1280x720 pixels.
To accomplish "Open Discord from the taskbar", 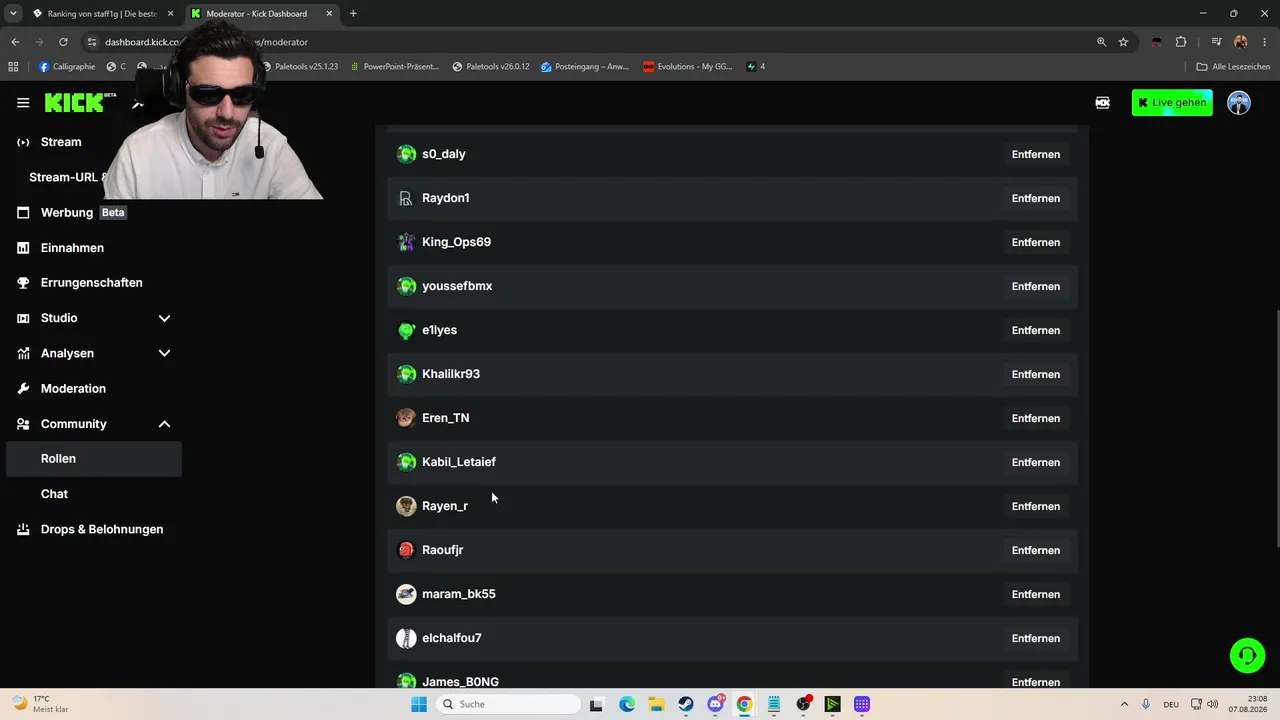I will [x=715, y=704].
